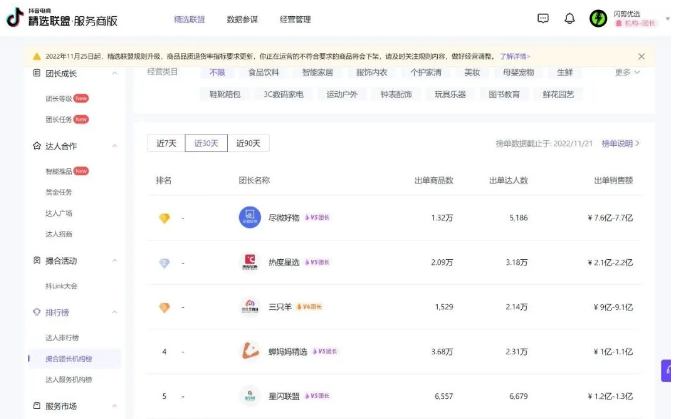The height and width of the screenshot is (419, 676).
Task: Click the warning triangle icon in banner
Action: (x=37, y=56)
